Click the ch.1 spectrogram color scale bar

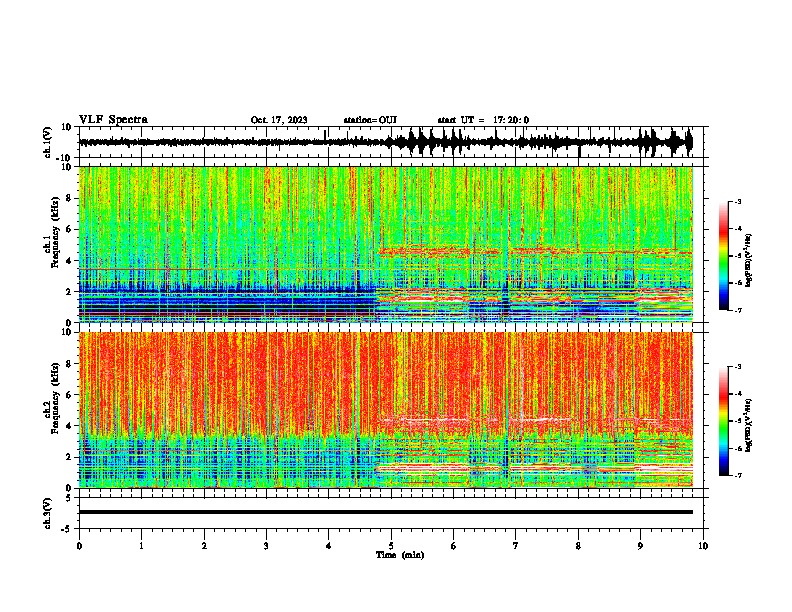[x=724, y=256]
